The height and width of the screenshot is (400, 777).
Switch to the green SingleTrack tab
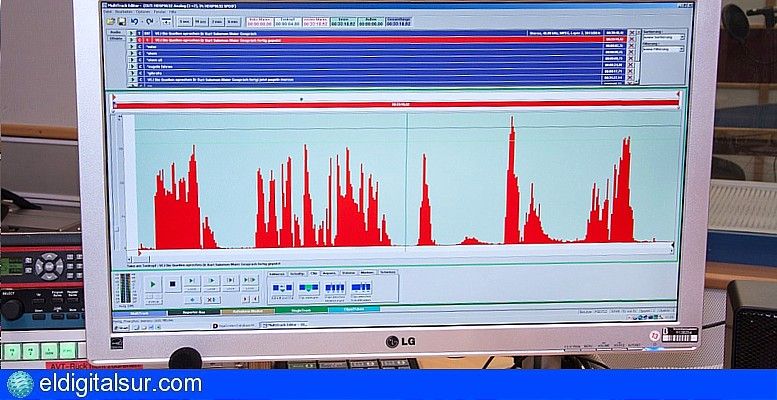click(301, 310)
